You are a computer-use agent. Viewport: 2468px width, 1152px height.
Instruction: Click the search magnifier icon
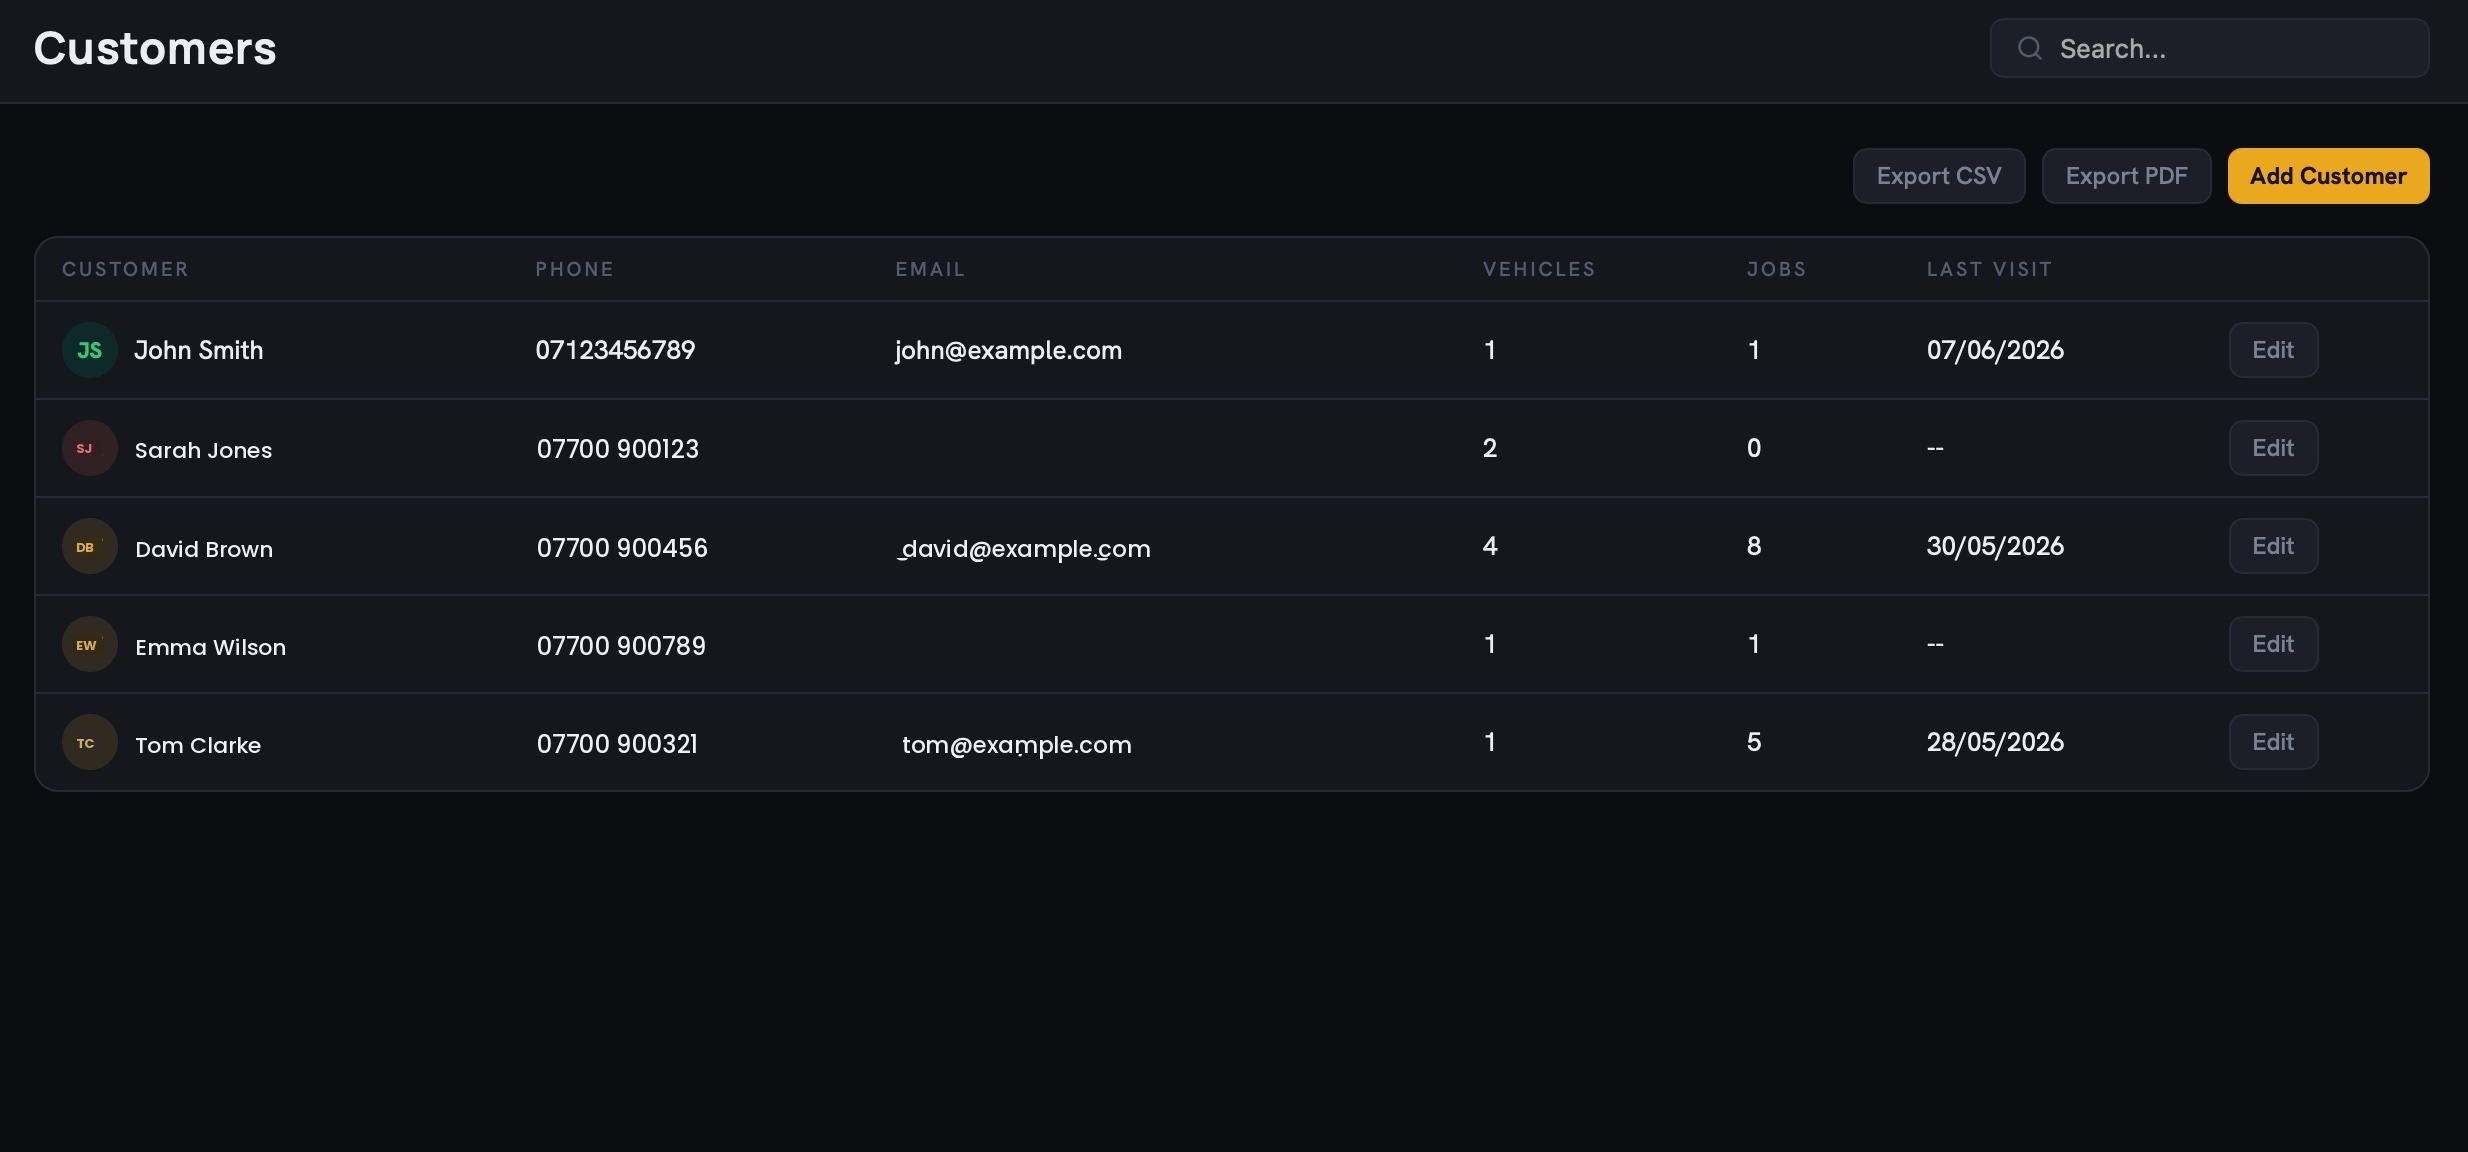tap(2029, 48)
